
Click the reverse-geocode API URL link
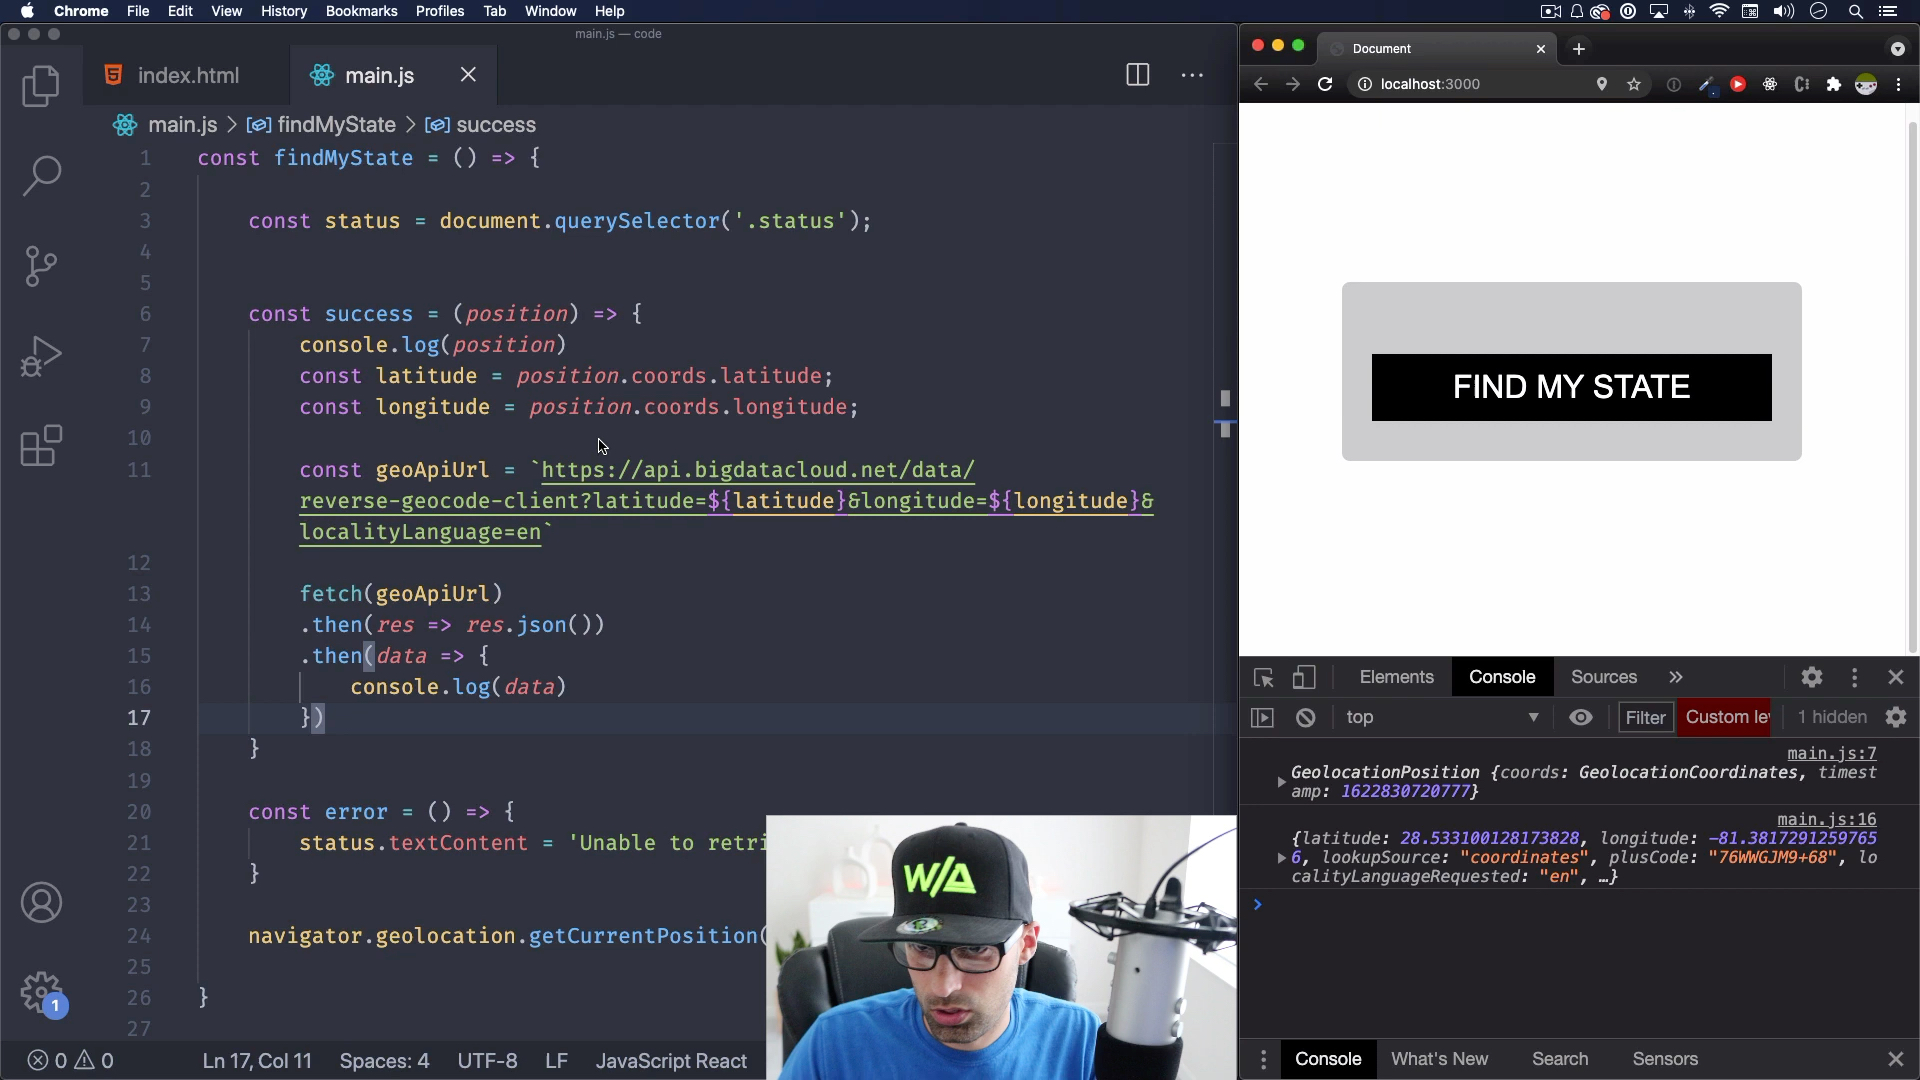click(758, 469)
